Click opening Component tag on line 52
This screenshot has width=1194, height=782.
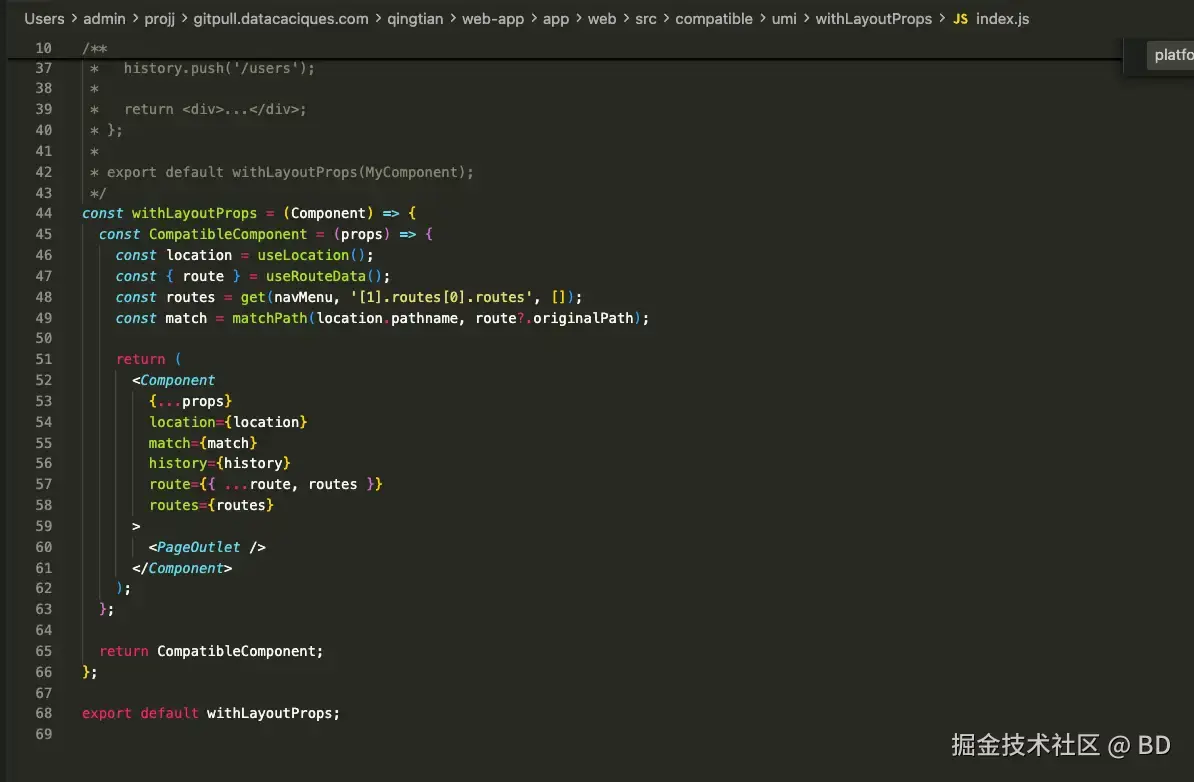pos(174,380)
